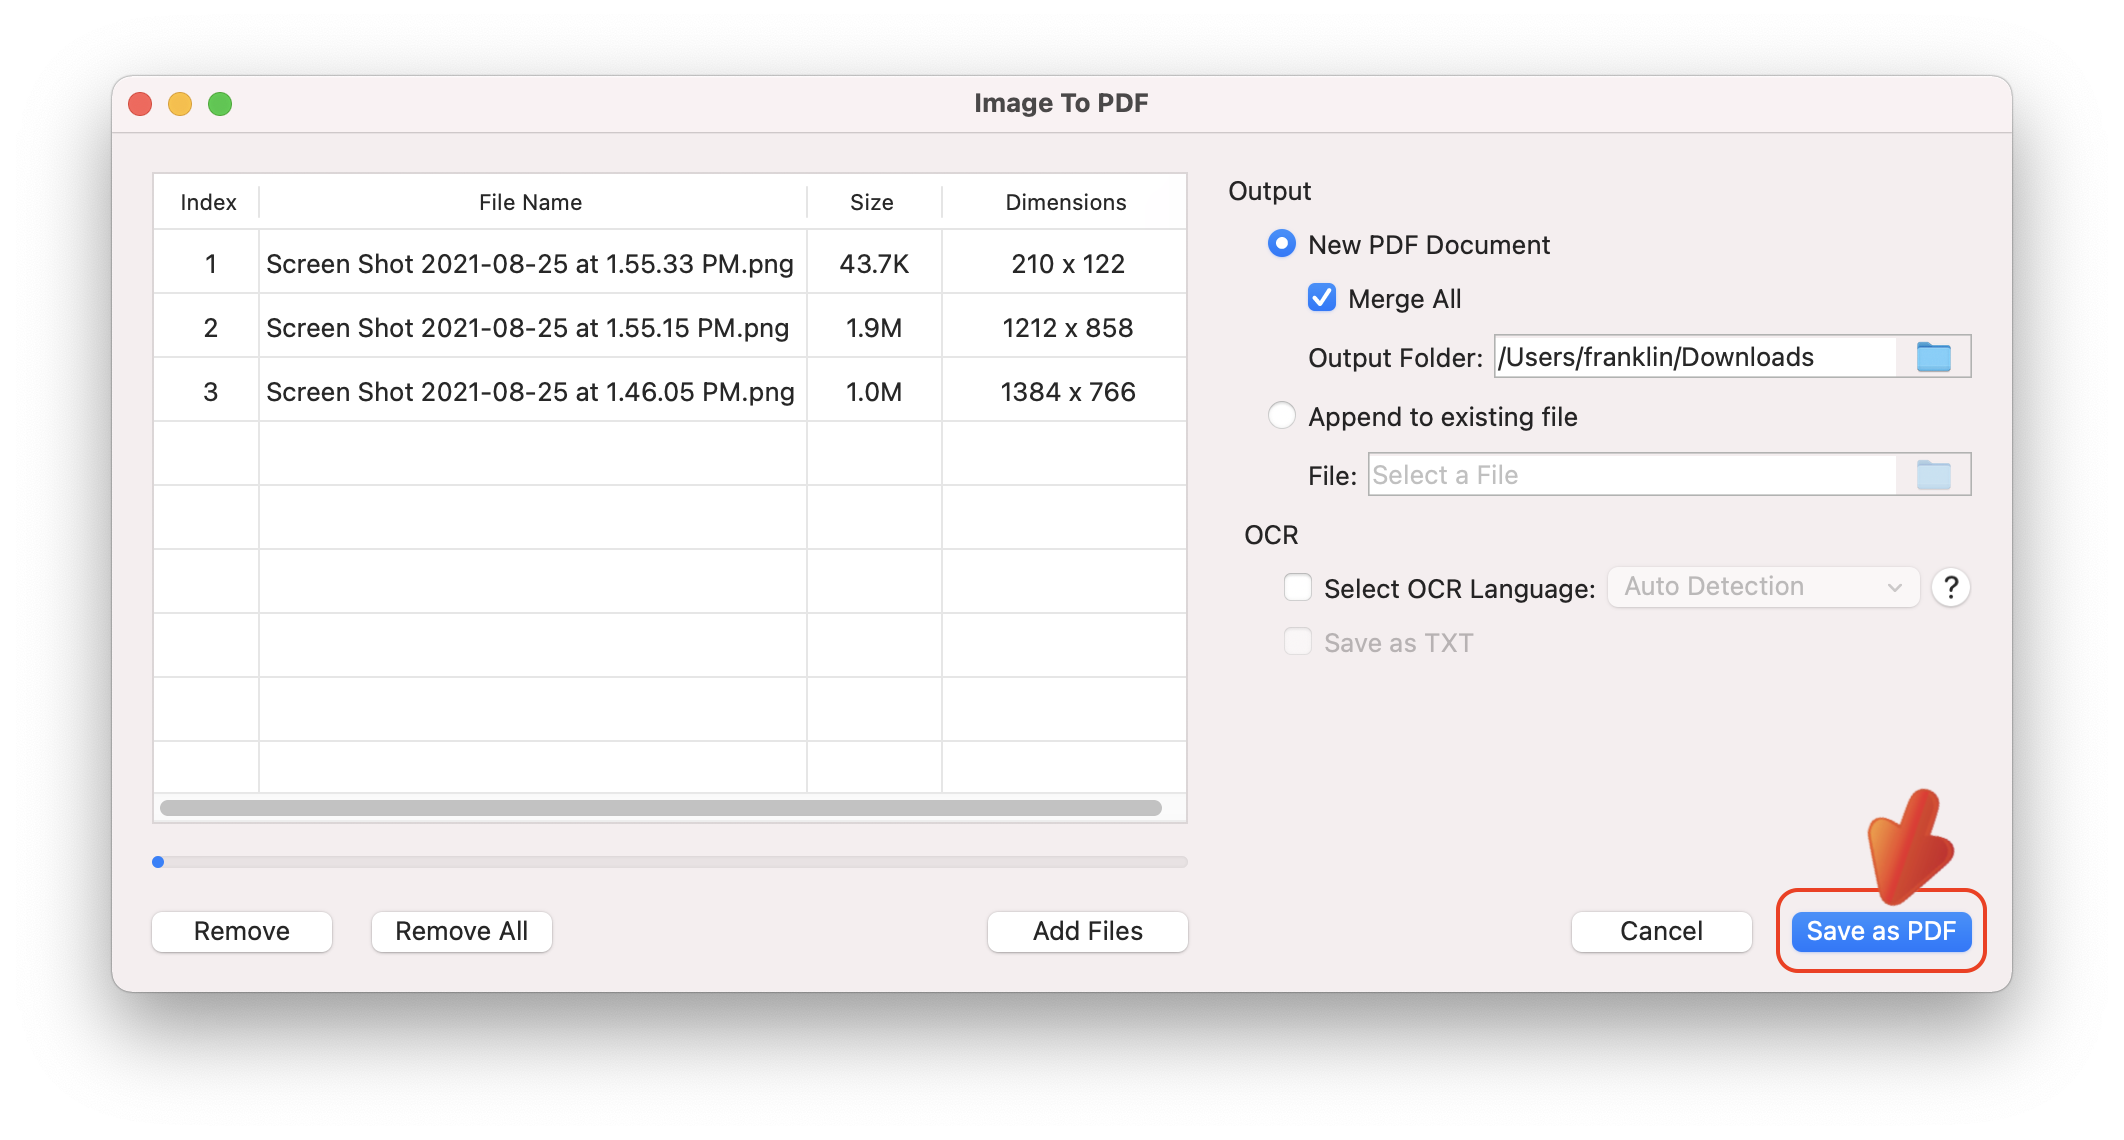
Task: Click the 1.0M size cell
Action: (874, 392)
